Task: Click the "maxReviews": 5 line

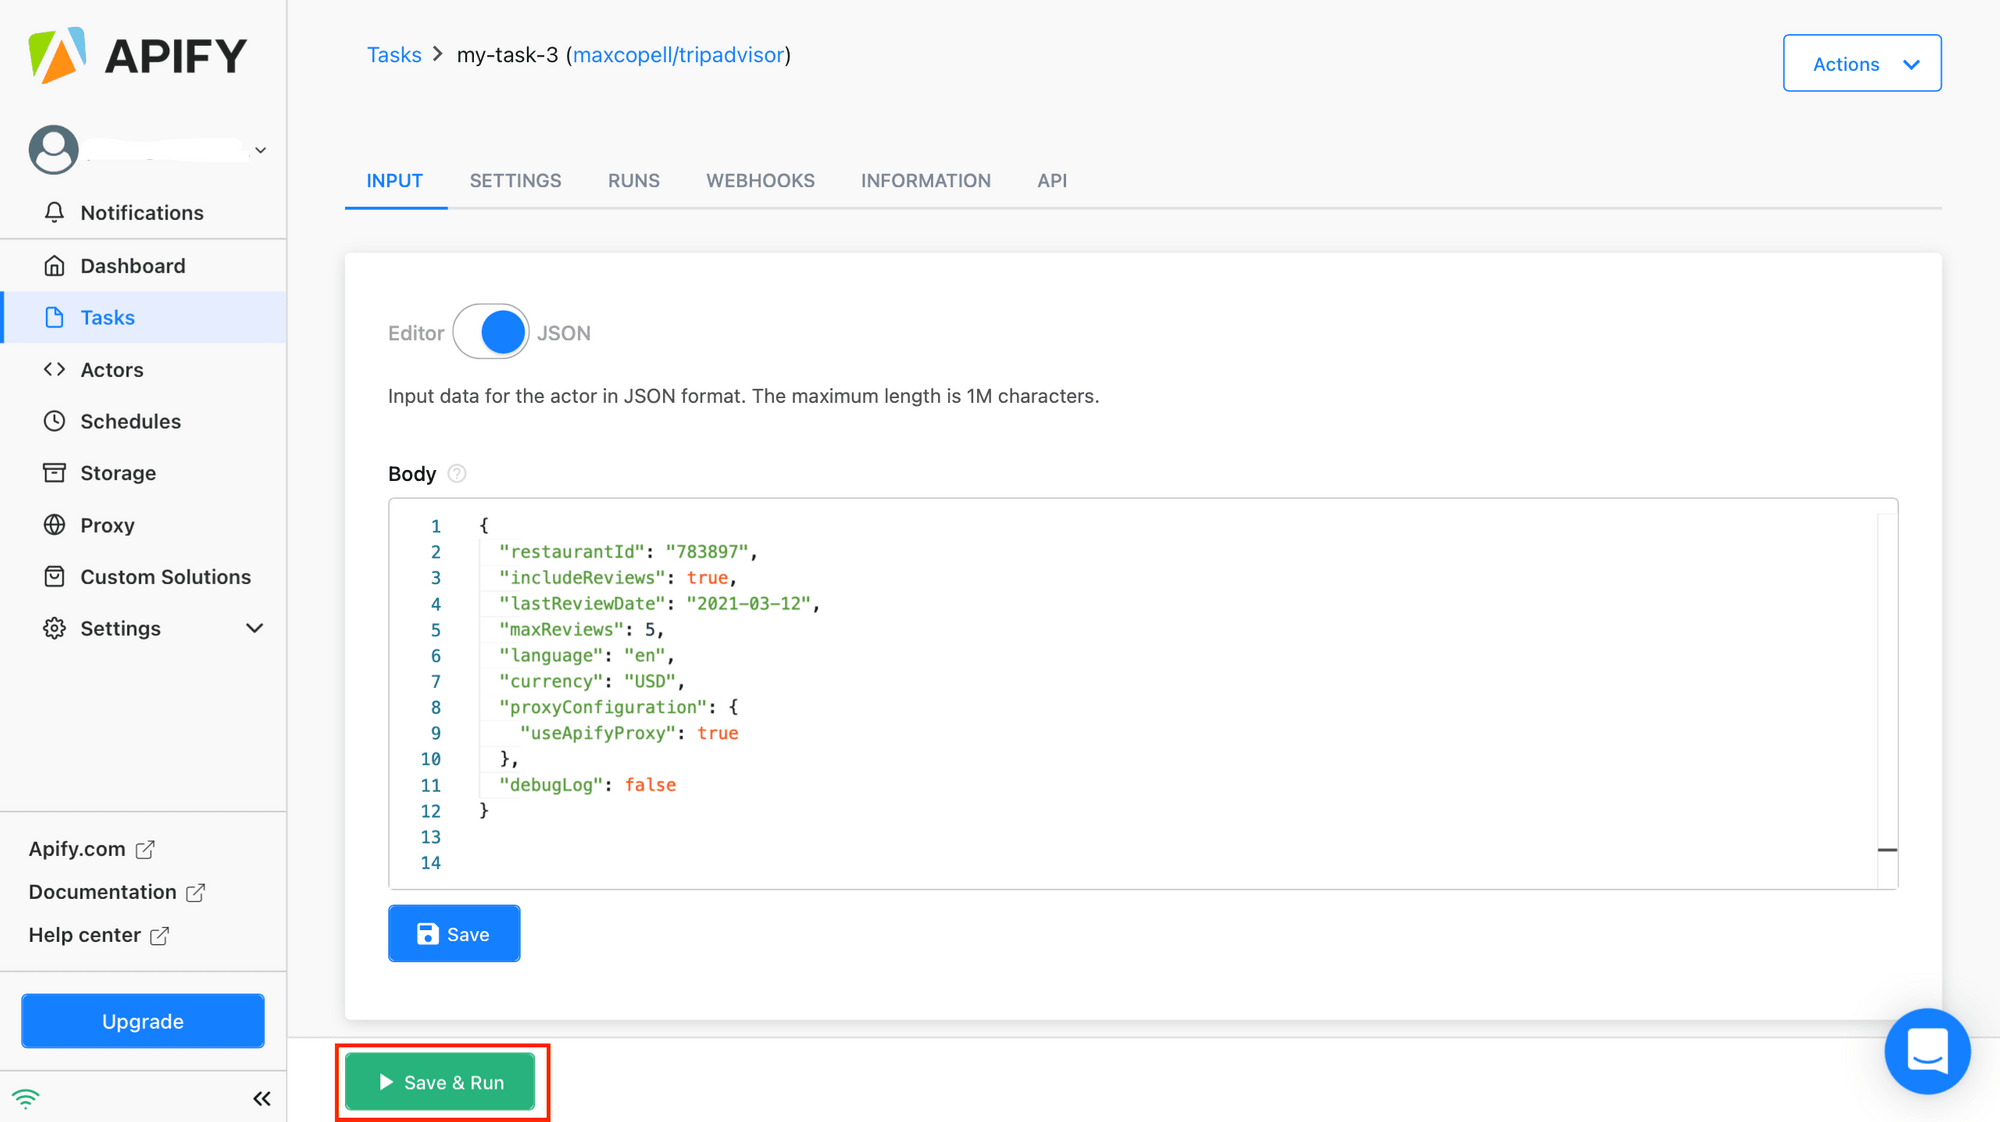Action: pos(582,629)
